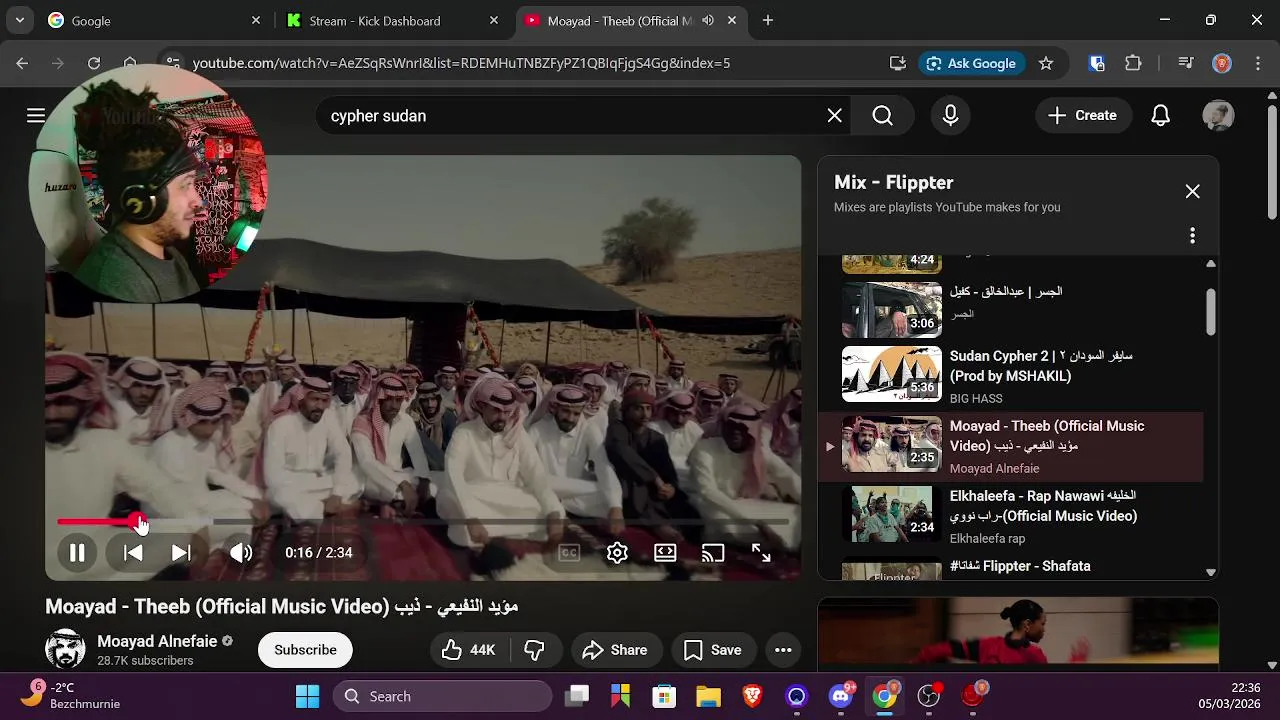Open Chrome profile avatar

1222,63
